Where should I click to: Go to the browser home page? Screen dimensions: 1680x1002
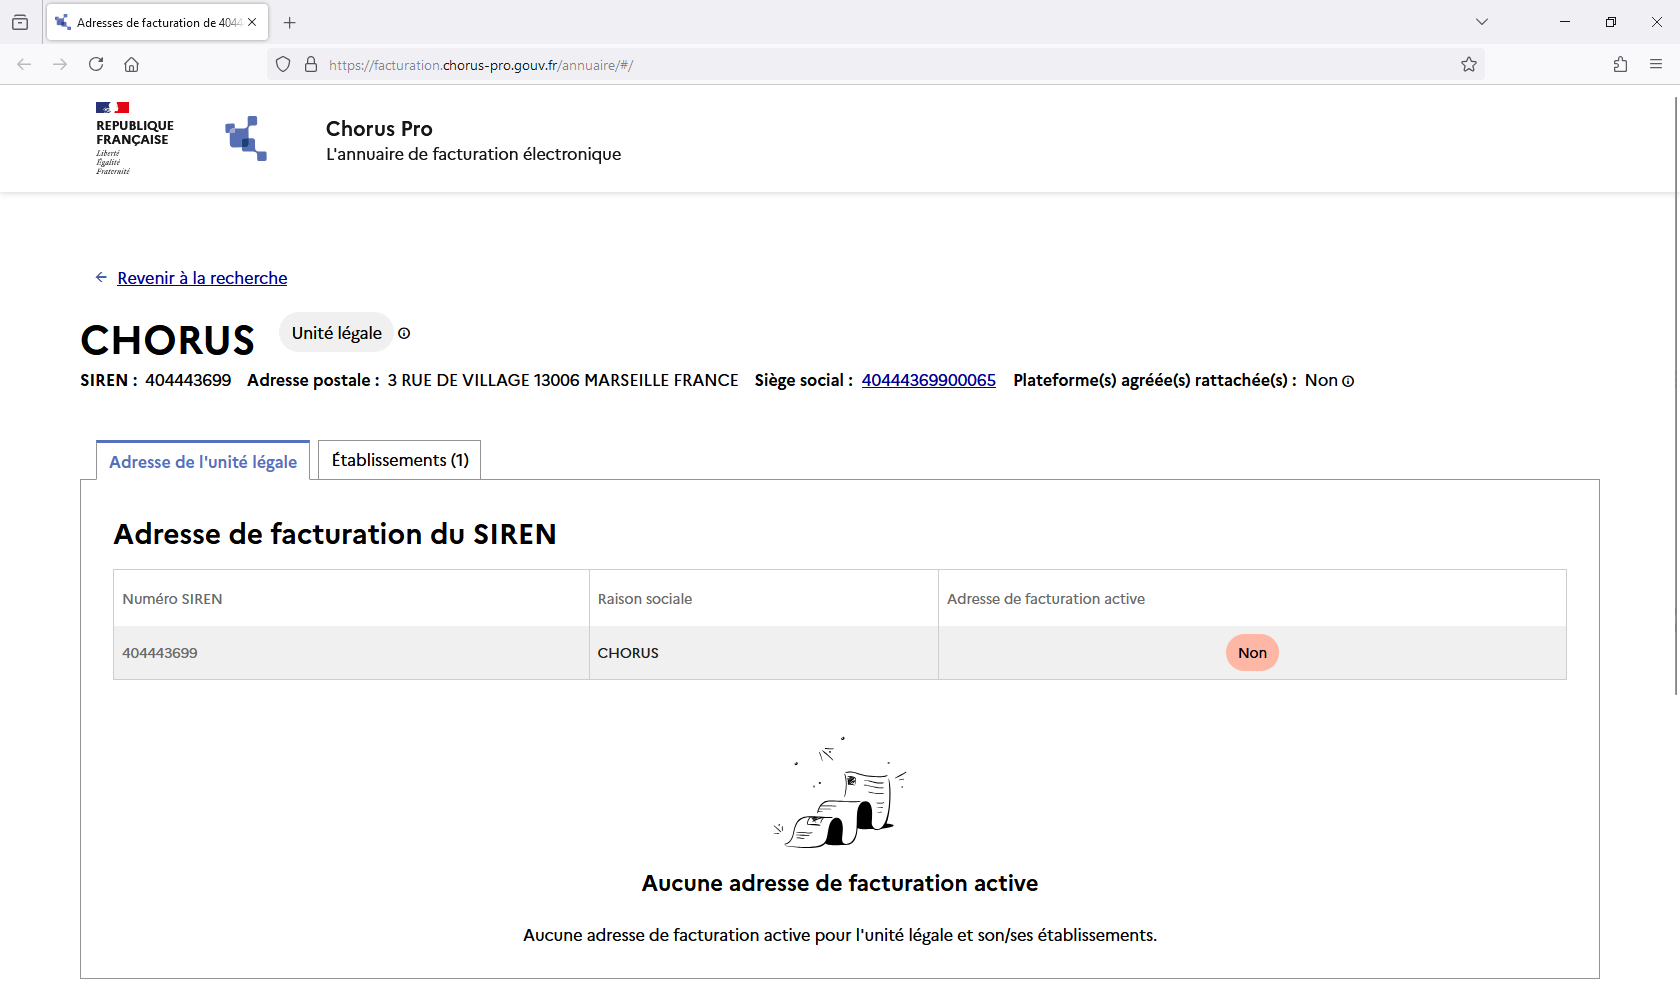(131, 64)
